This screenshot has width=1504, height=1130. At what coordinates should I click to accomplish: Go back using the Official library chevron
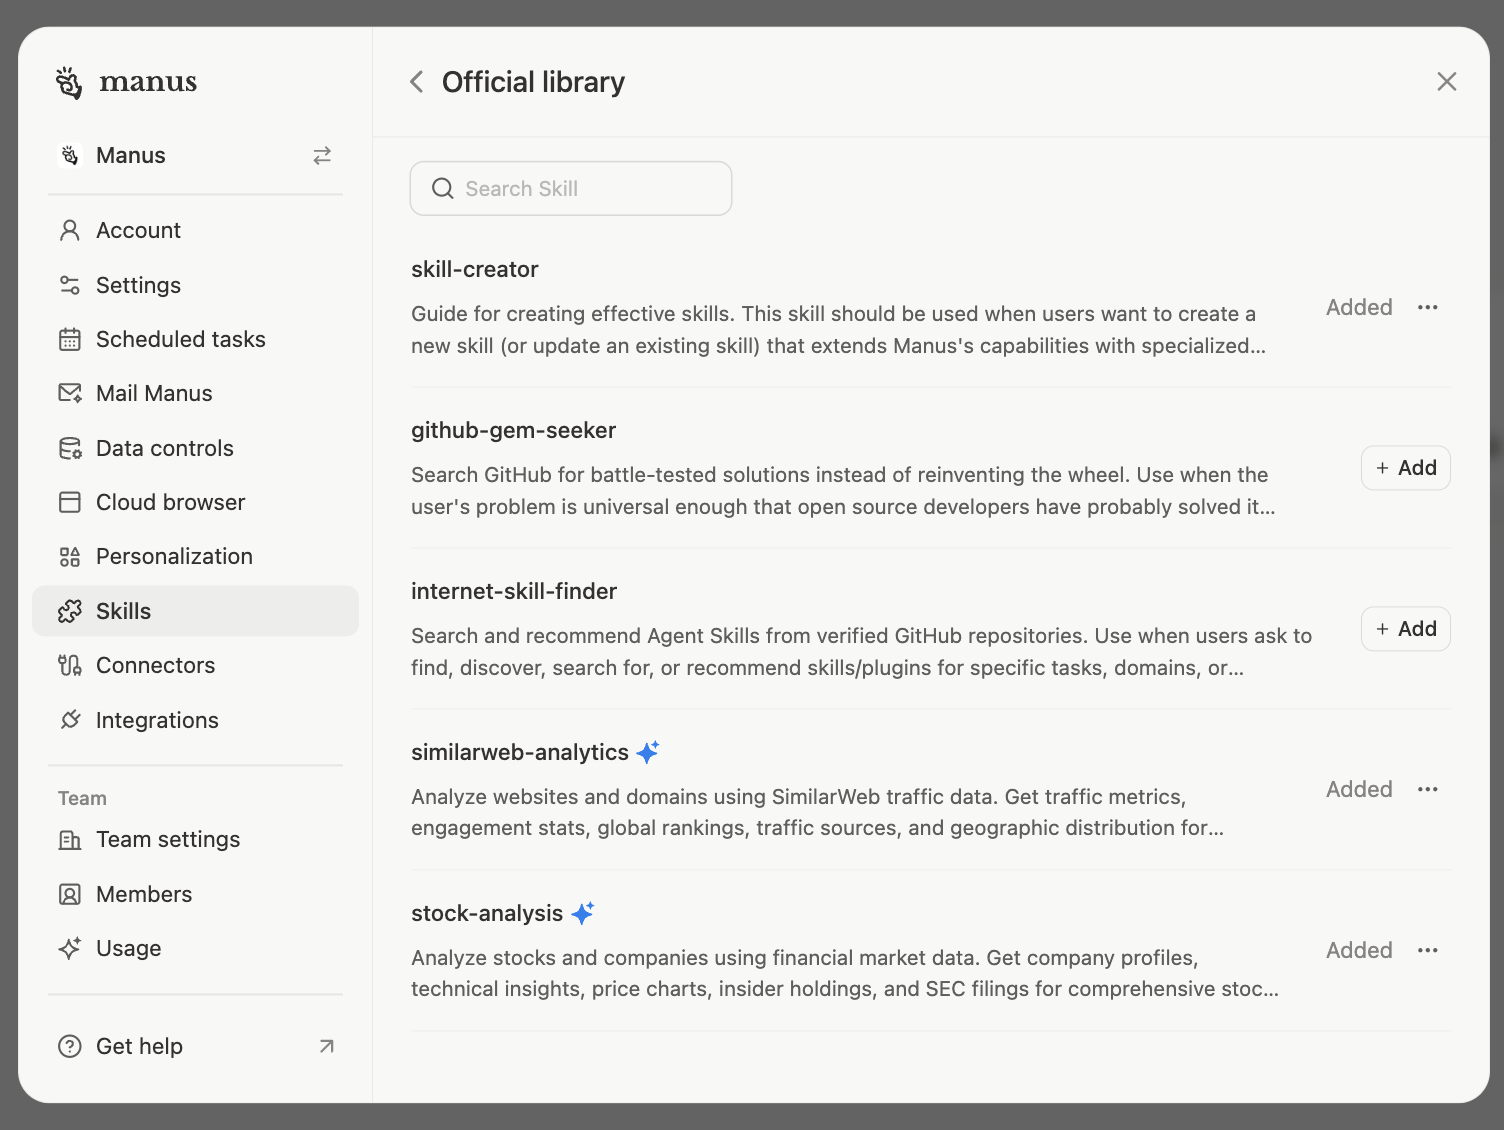pos(417,82)
